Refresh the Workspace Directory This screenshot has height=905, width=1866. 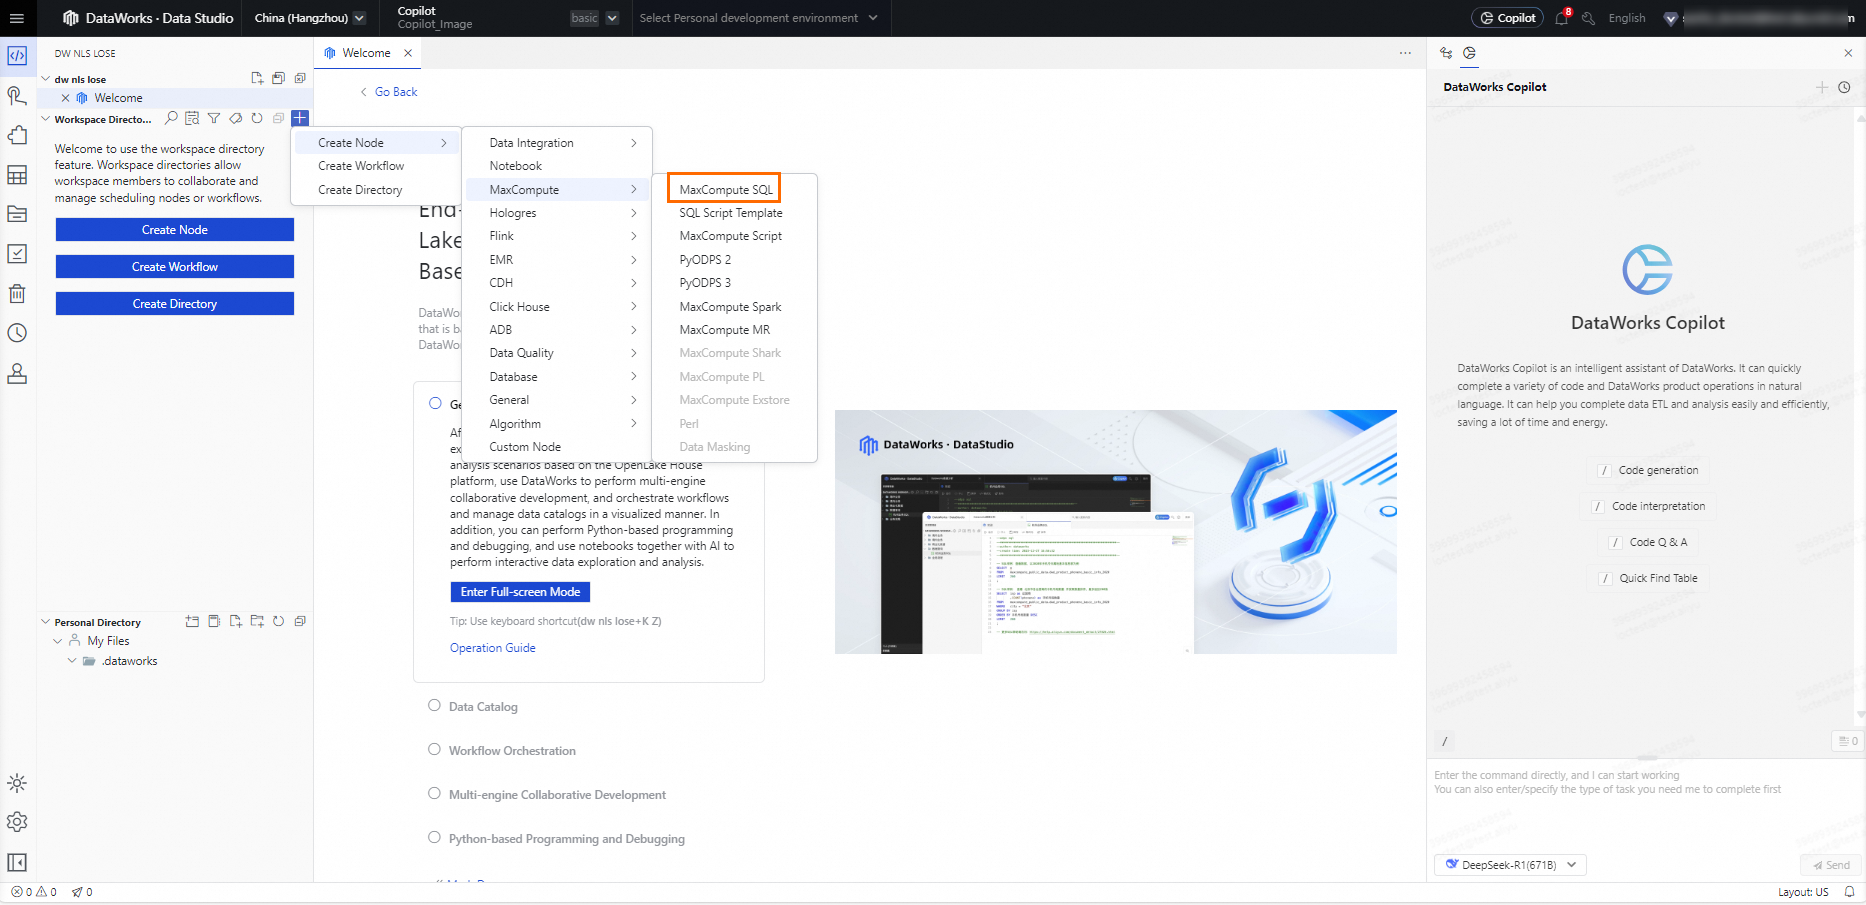(257, 118)
